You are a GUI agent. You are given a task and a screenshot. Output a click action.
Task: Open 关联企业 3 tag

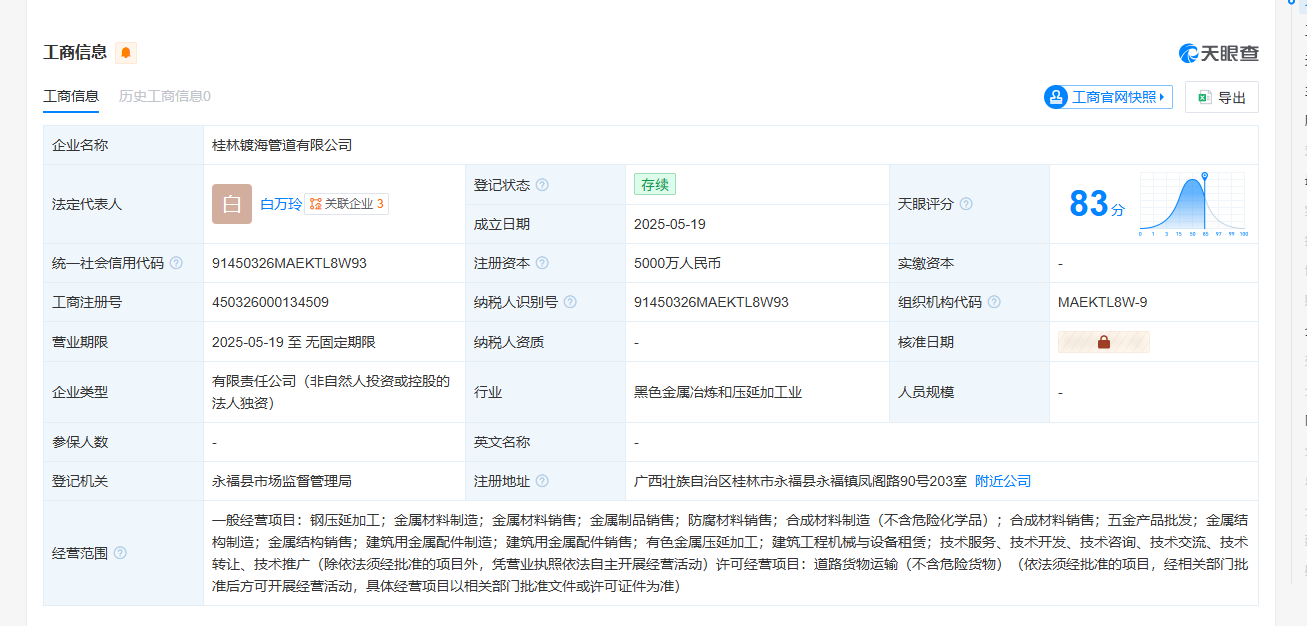coord(346,204)
